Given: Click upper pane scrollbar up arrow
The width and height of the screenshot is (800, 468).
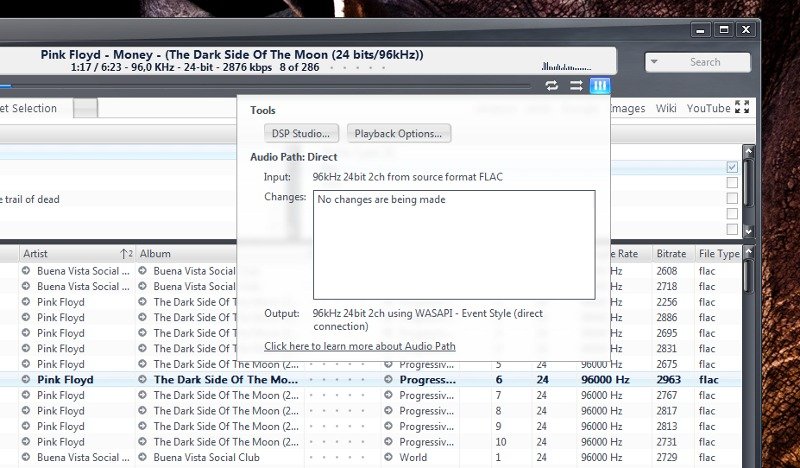Looking at the screenshot, I should click(748, 151).
